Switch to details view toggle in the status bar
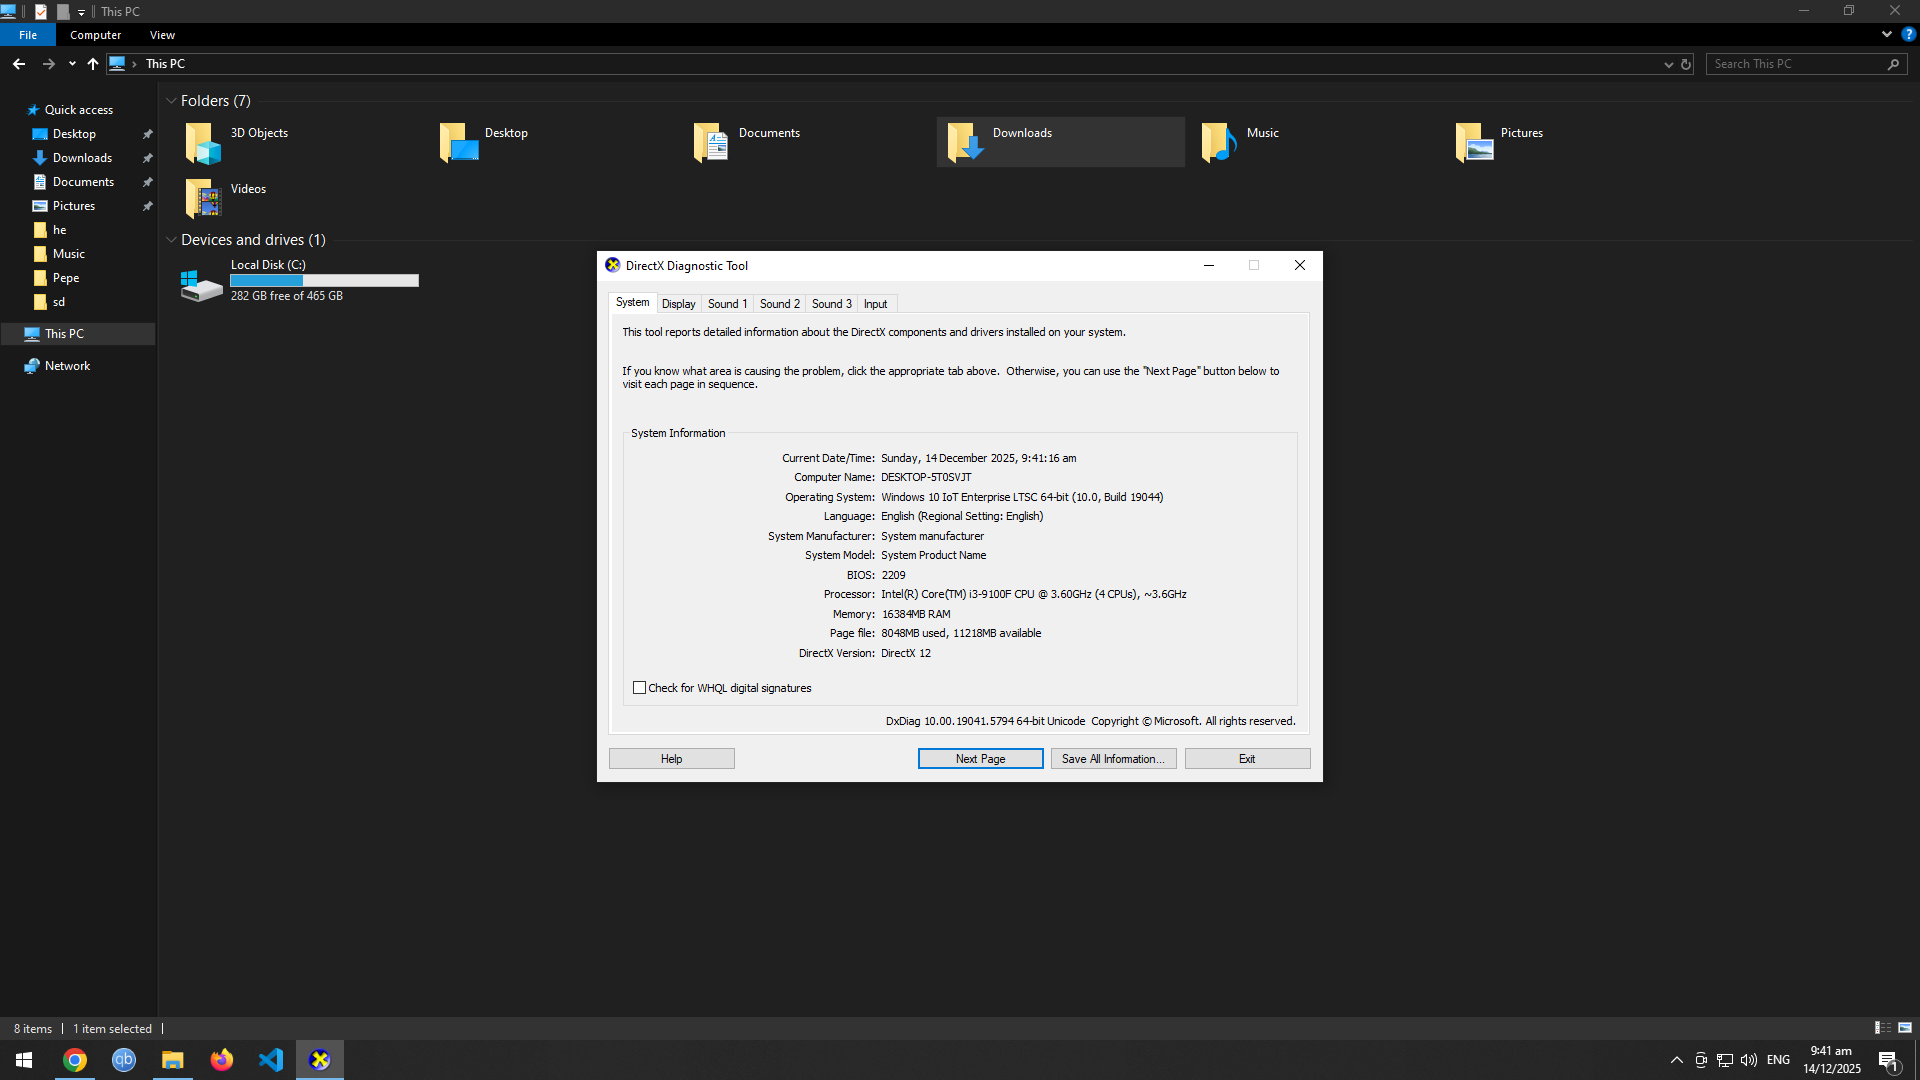Screen dimensions: 1920x1080 [1882, 1028]
